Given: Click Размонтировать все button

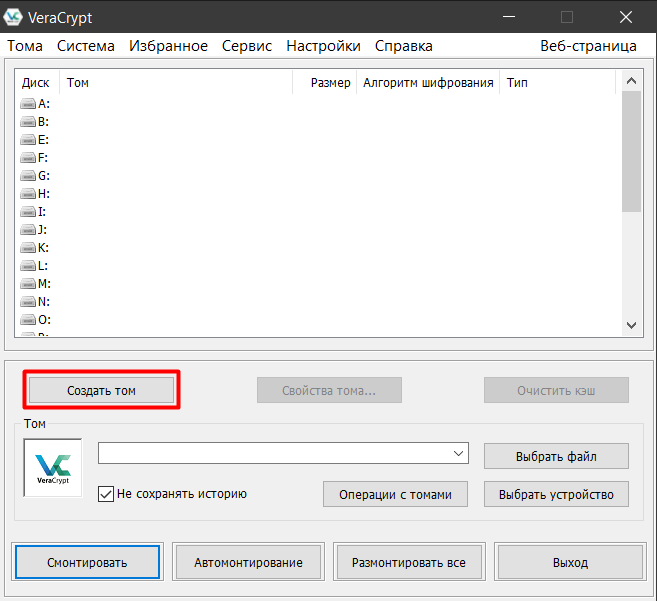Looking at the screenshot, I should pyautogui.click(x=409, y=562).
